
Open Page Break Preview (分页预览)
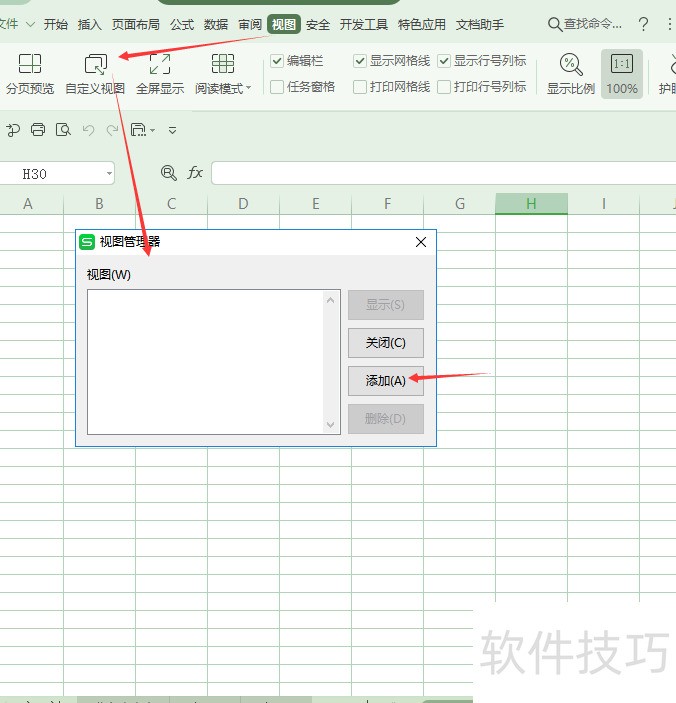click(x=30, y=74)
